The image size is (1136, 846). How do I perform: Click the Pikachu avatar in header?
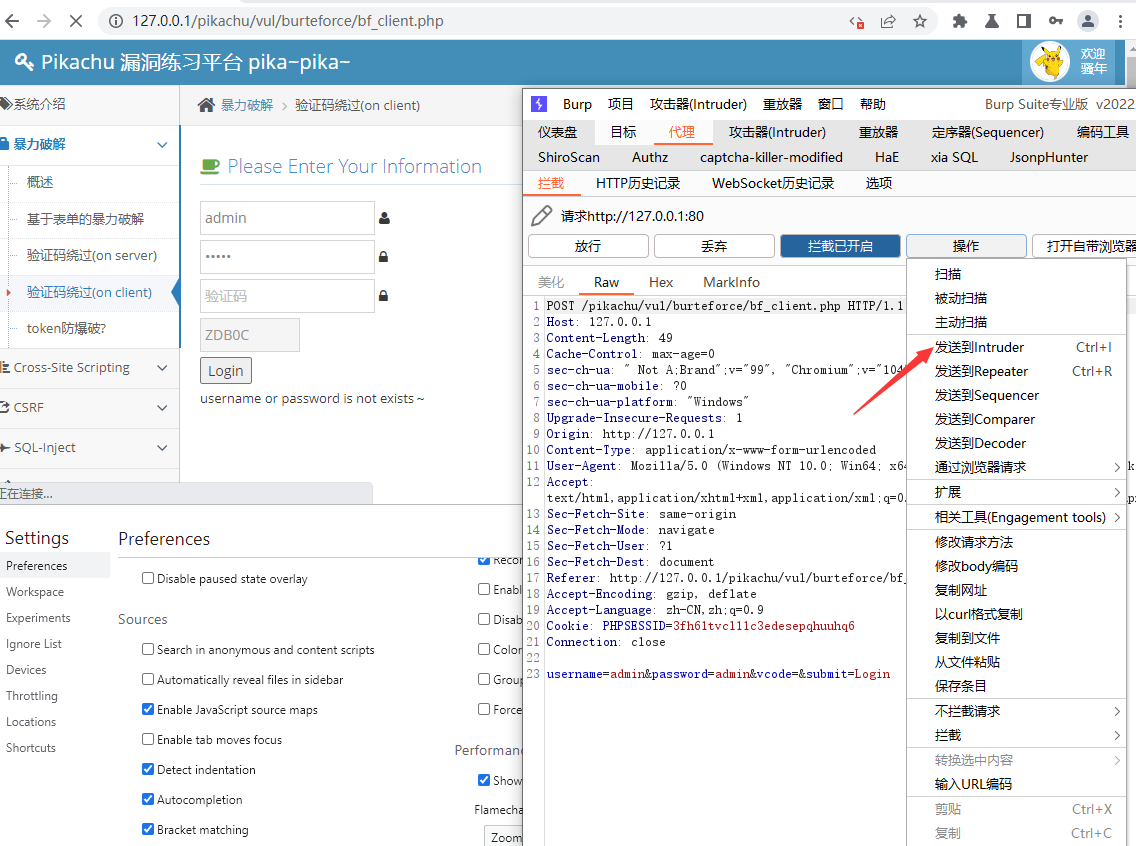(1050, 62)
